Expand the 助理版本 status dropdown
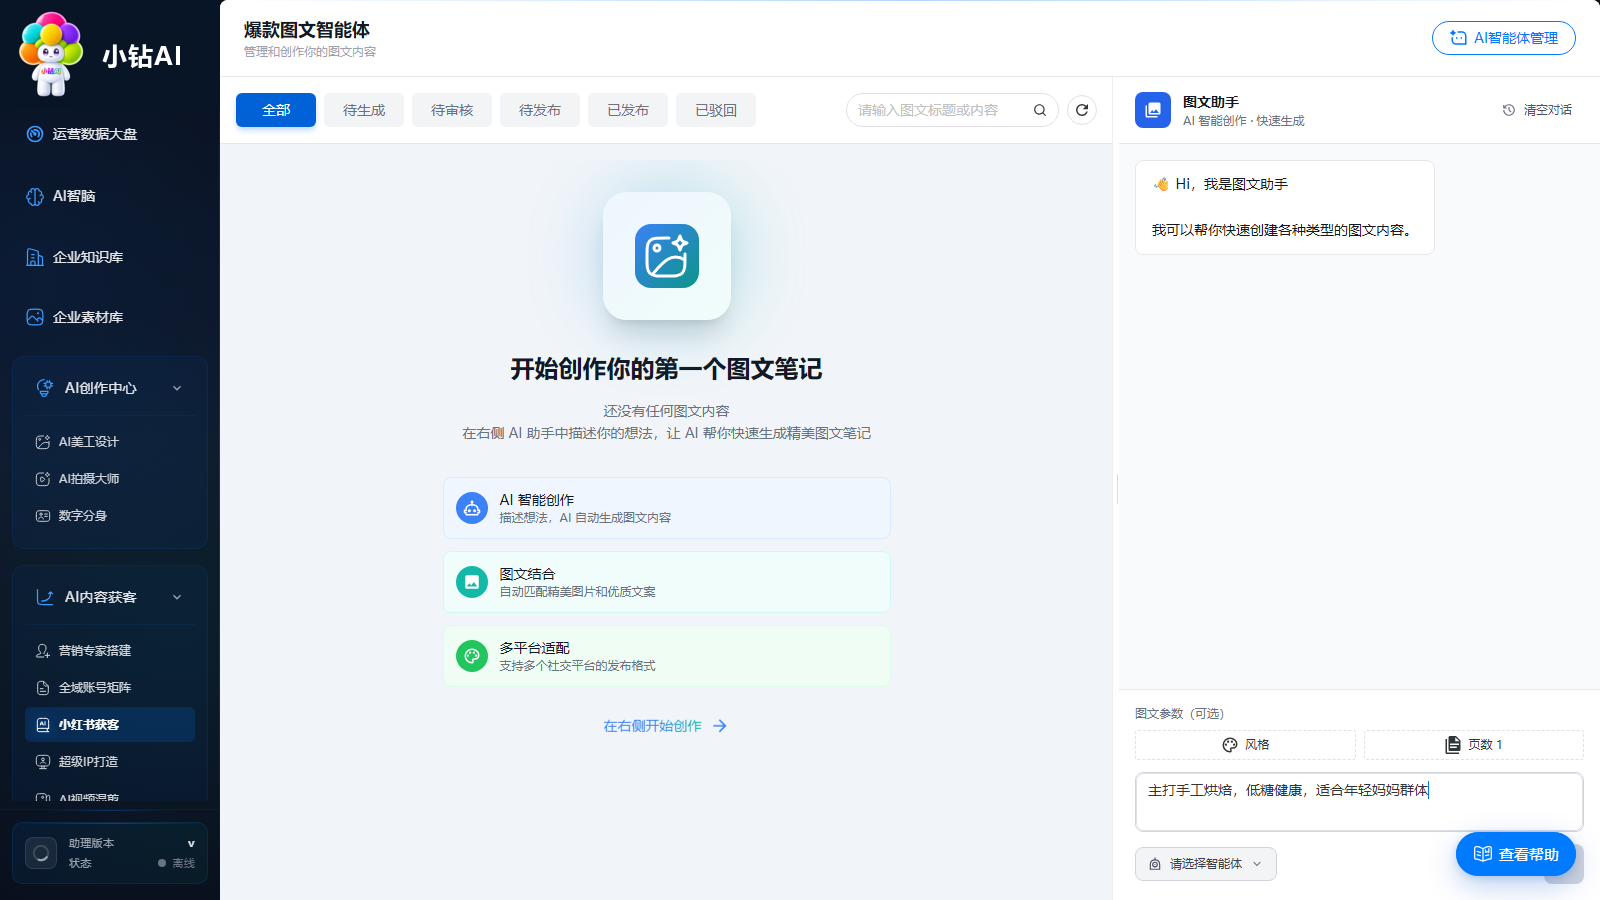The height and width of the screenshot is (900, 1600). click(x=191, y=844)
